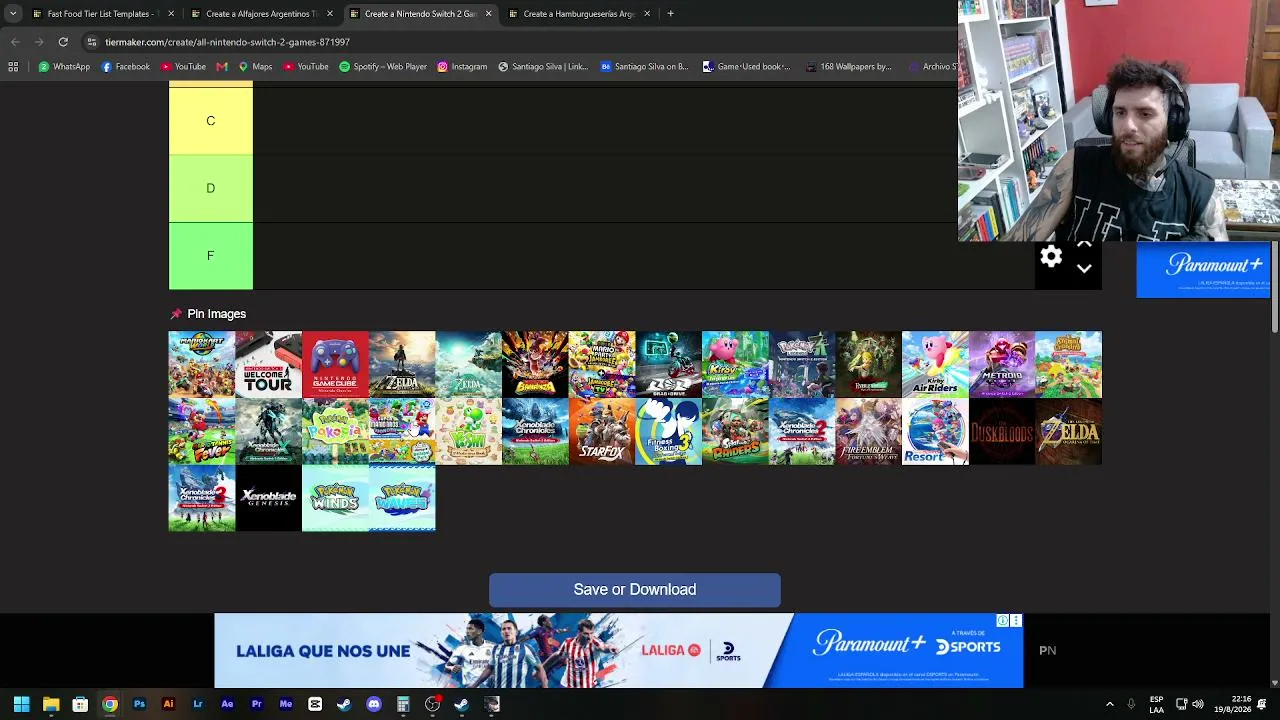Select the Drag x Drive image
This screenshot has height=720, width=1280.
click(669, 365)
